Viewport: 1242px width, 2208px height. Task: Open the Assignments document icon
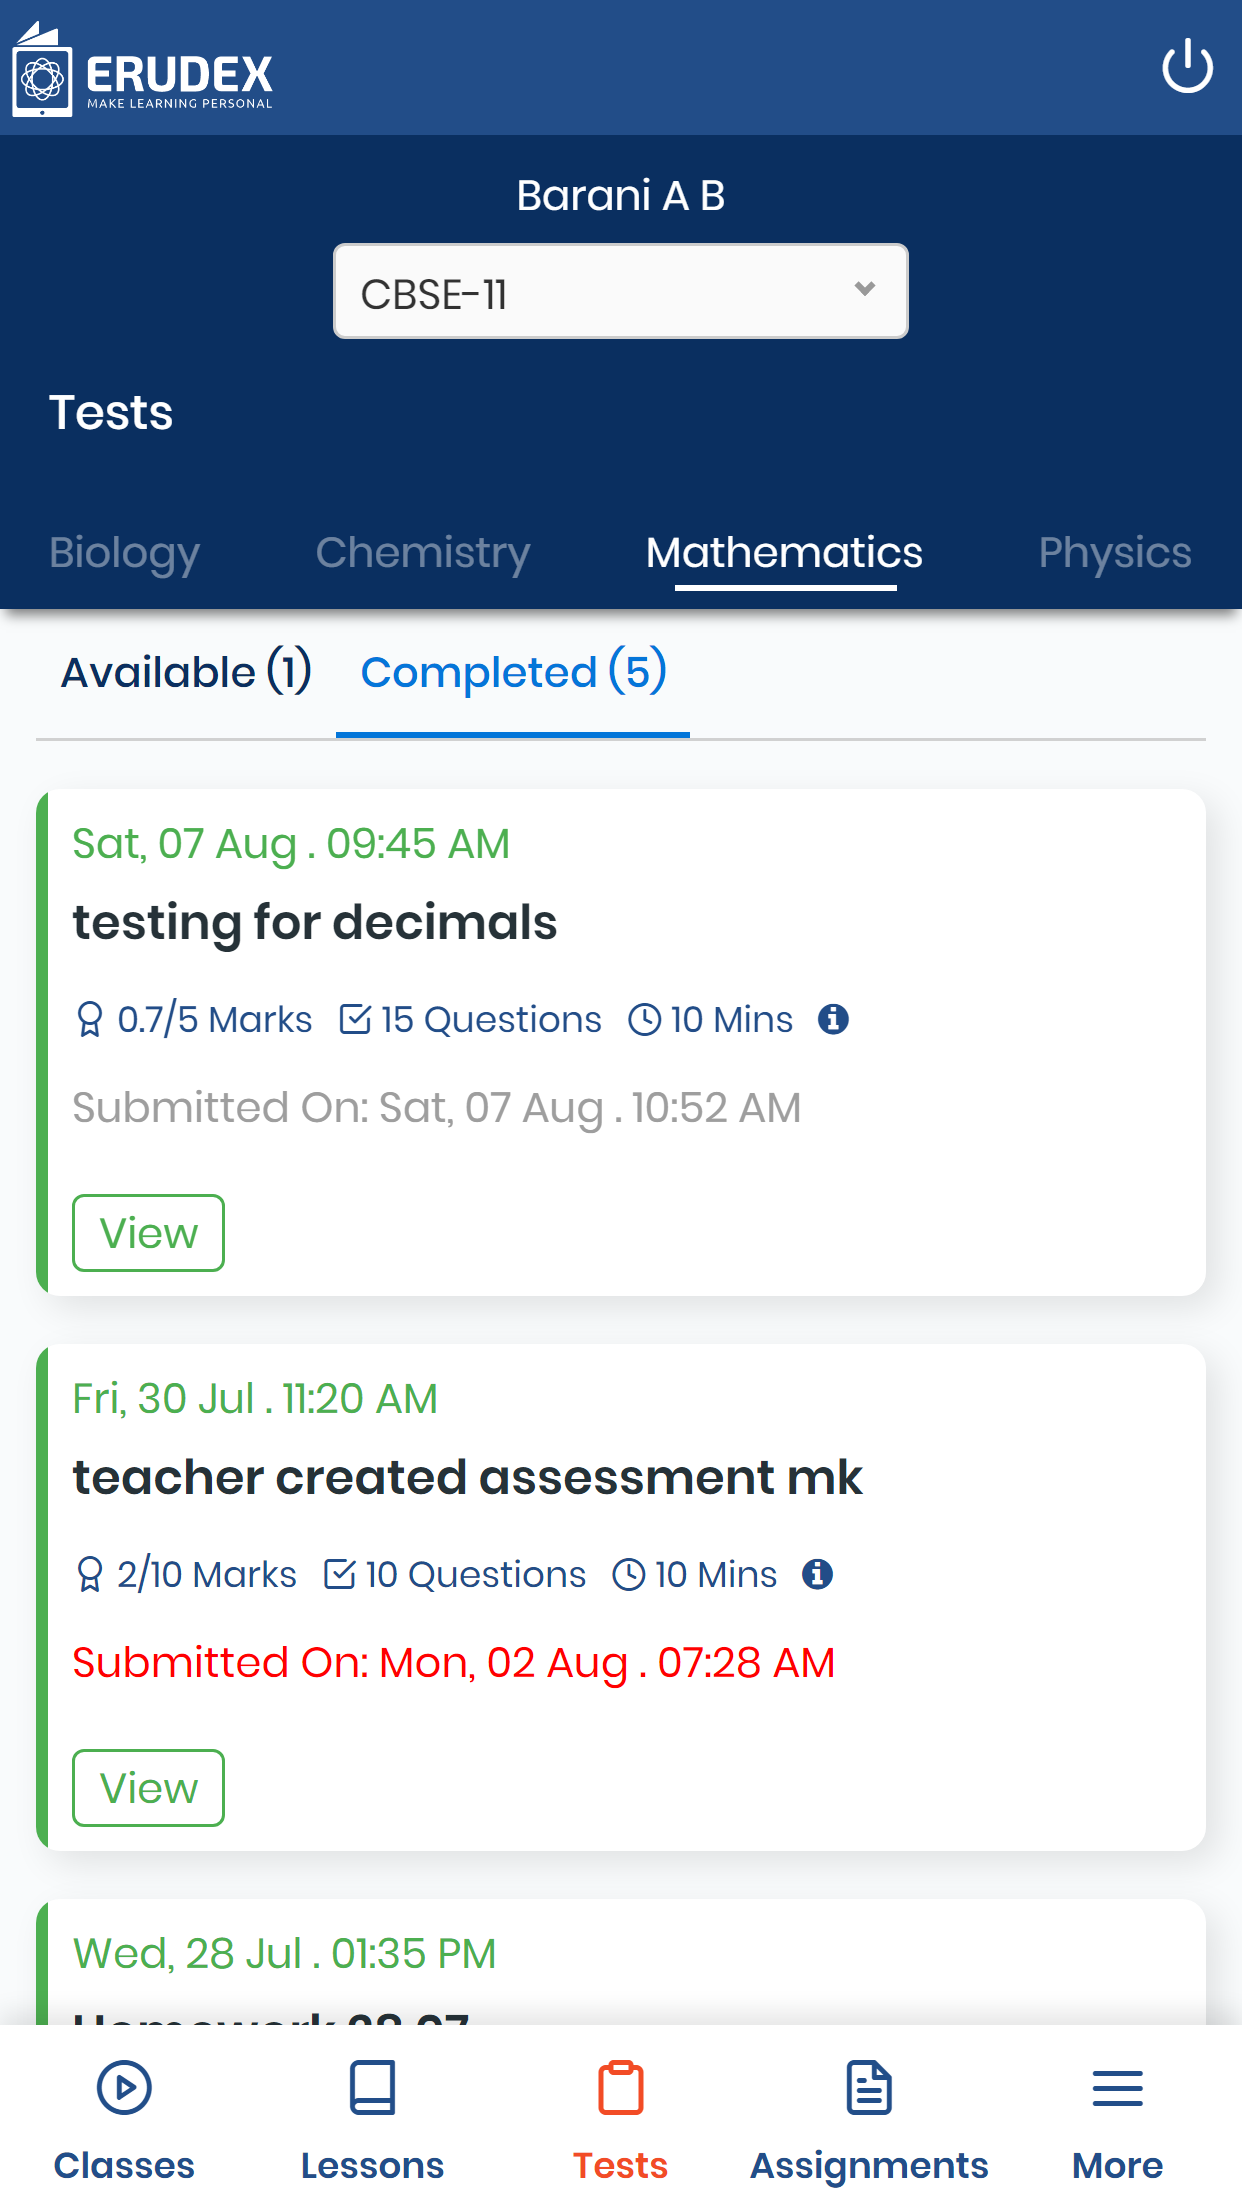click(868, 2088)
